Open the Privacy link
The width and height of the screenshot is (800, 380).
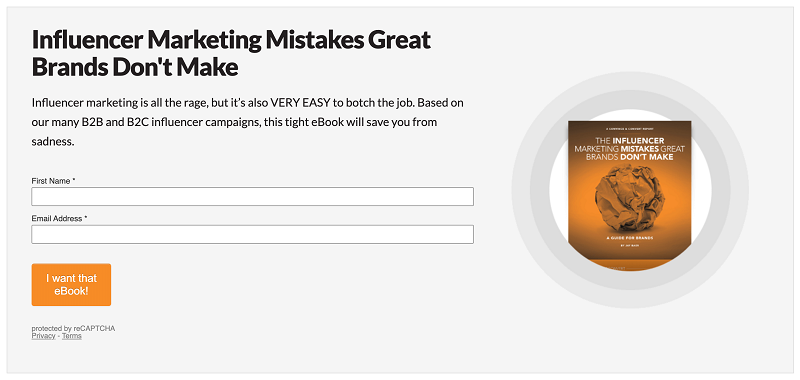pyautogui.click(x=43, y=336)
